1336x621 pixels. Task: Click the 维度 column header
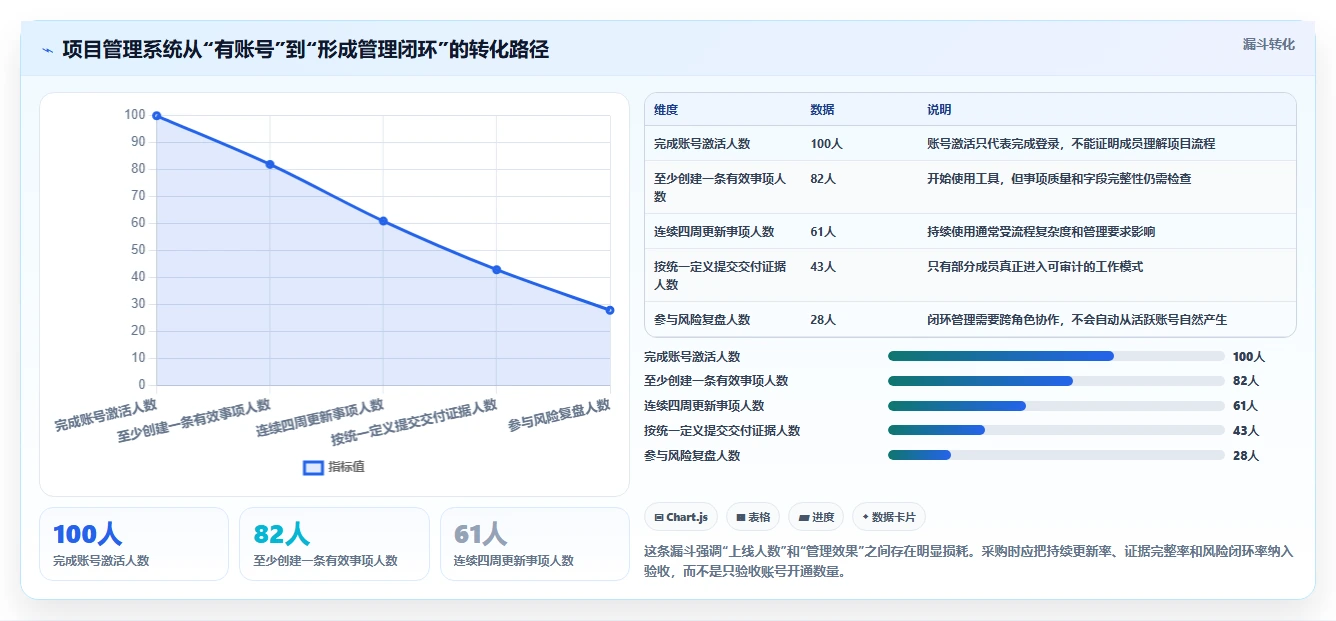point(666,110)
